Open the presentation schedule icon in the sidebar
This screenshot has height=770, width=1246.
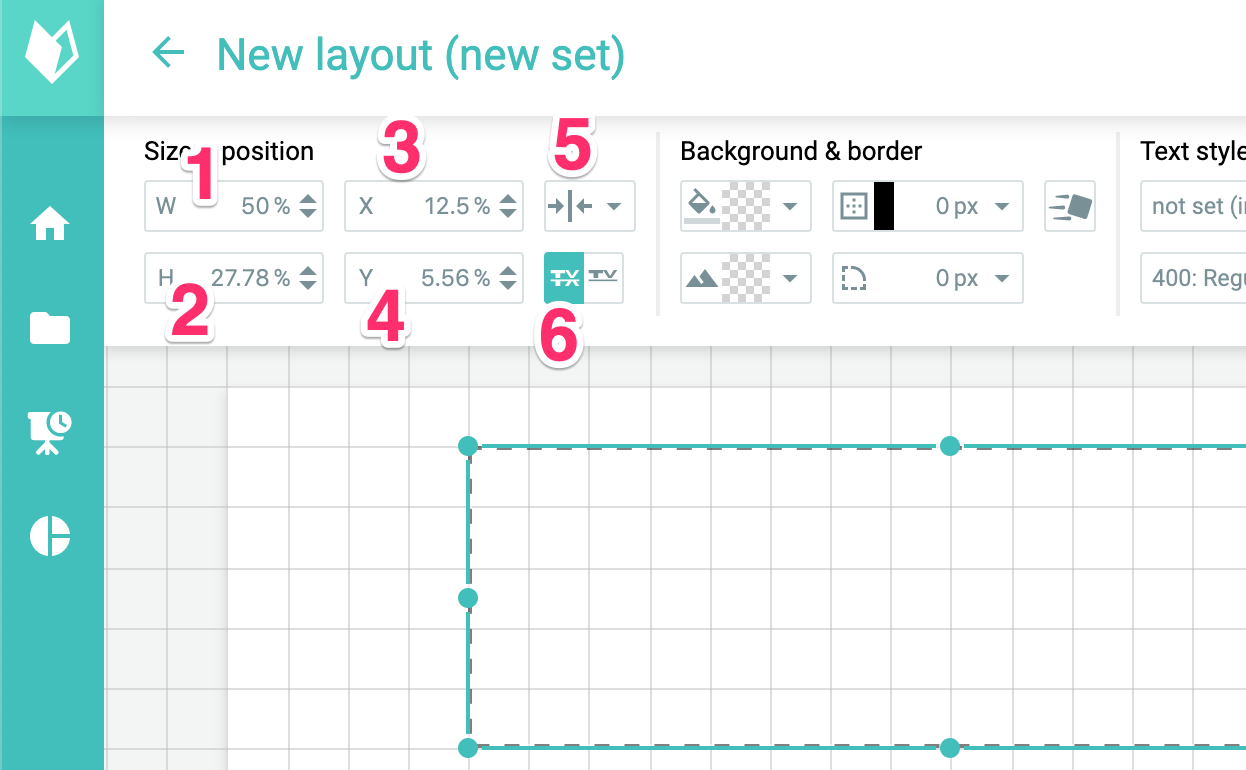tap(50, 432)
